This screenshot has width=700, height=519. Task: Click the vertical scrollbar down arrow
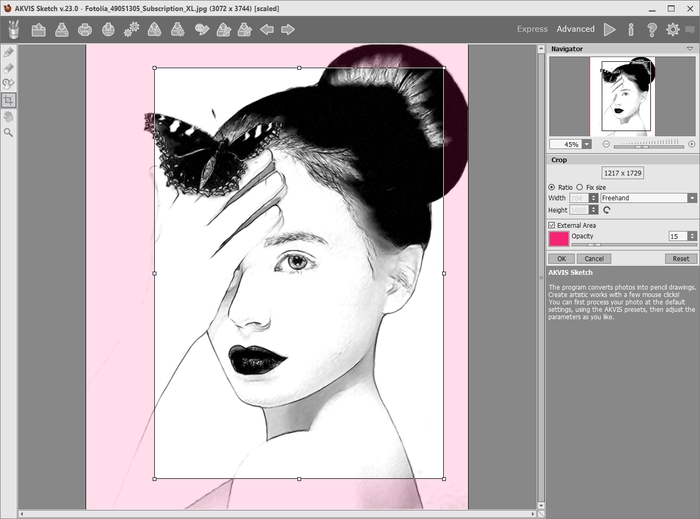(x=541, y=506)
